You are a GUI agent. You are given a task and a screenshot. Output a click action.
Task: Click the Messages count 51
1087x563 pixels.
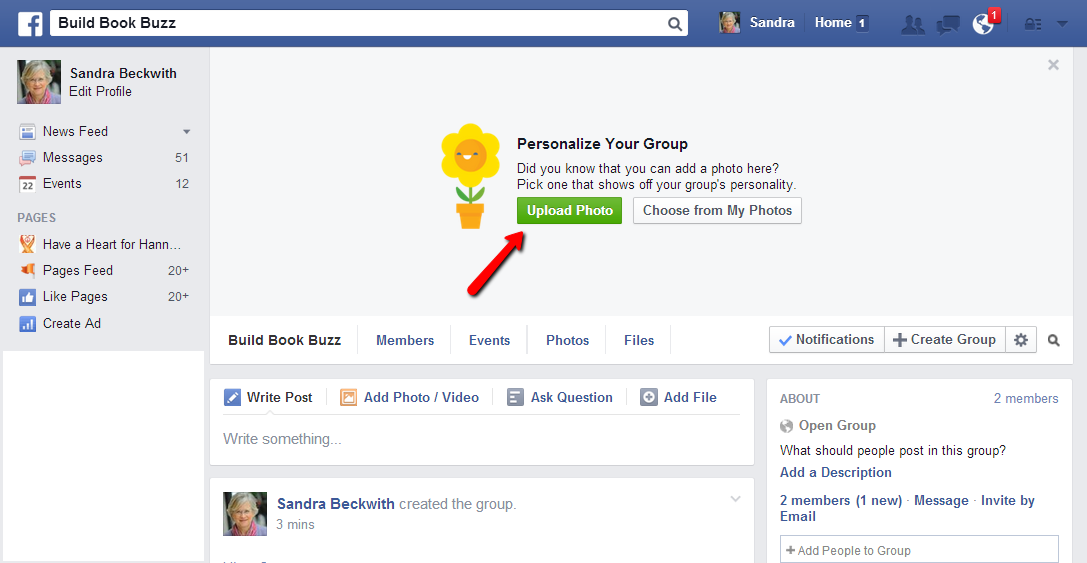point(182,157)
